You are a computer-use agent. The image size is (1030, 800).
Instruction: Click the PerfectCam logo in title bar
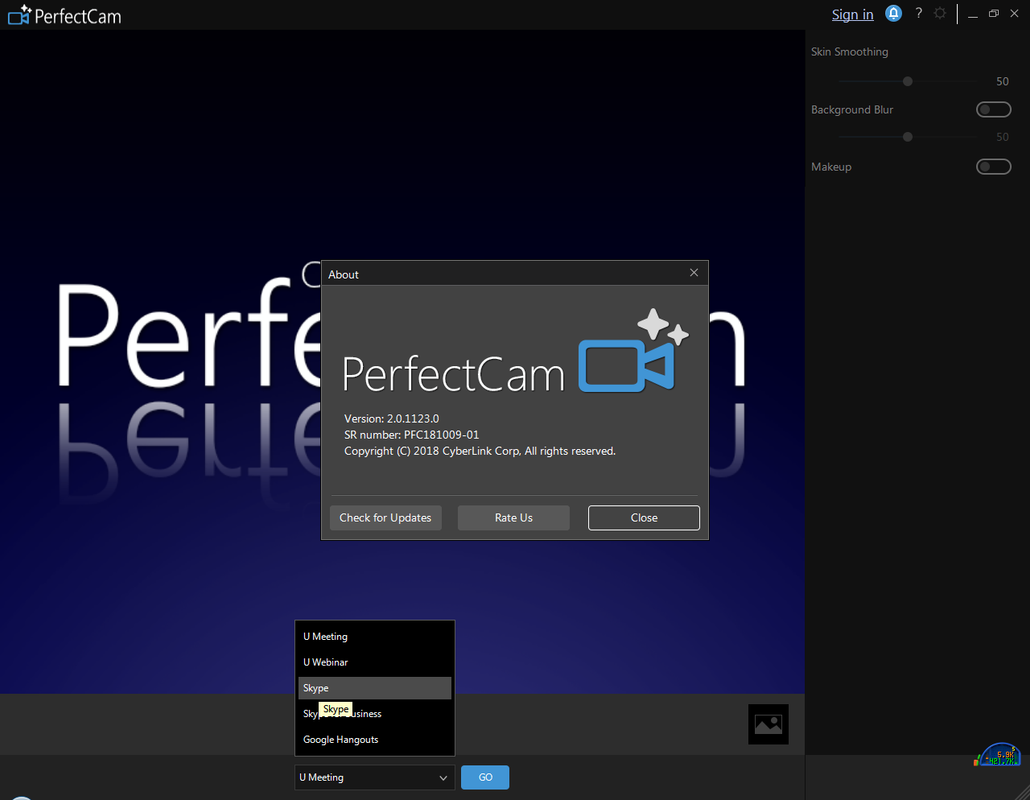click(x=64, y=15)
